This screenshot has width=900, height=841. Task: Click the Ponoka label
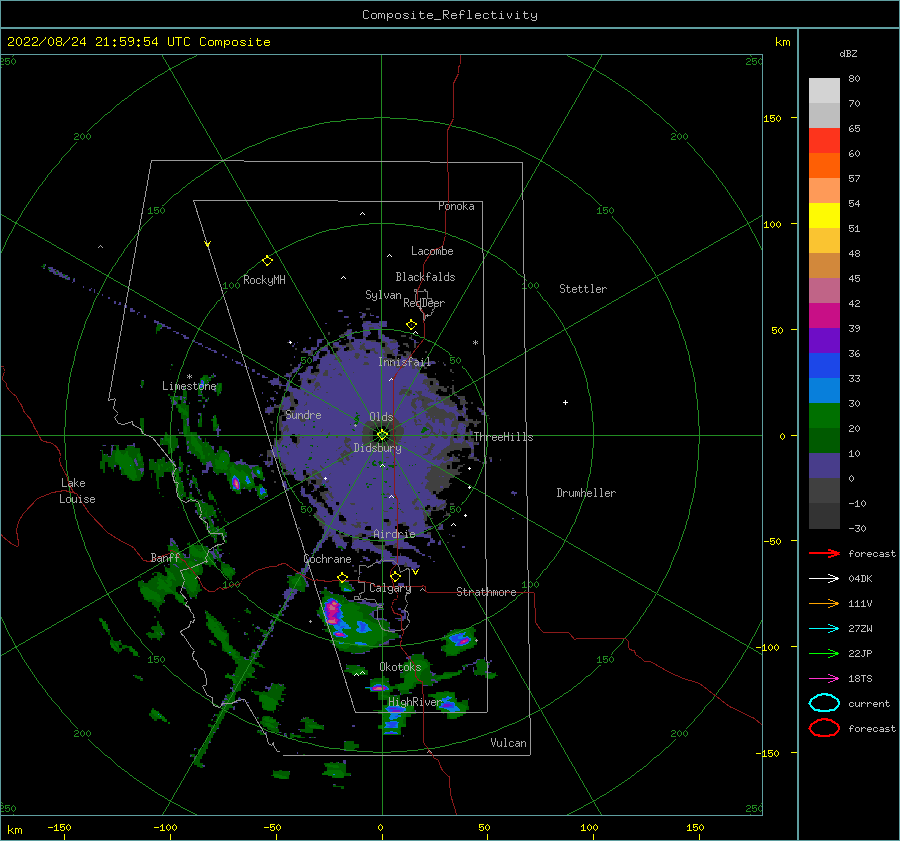456,206
